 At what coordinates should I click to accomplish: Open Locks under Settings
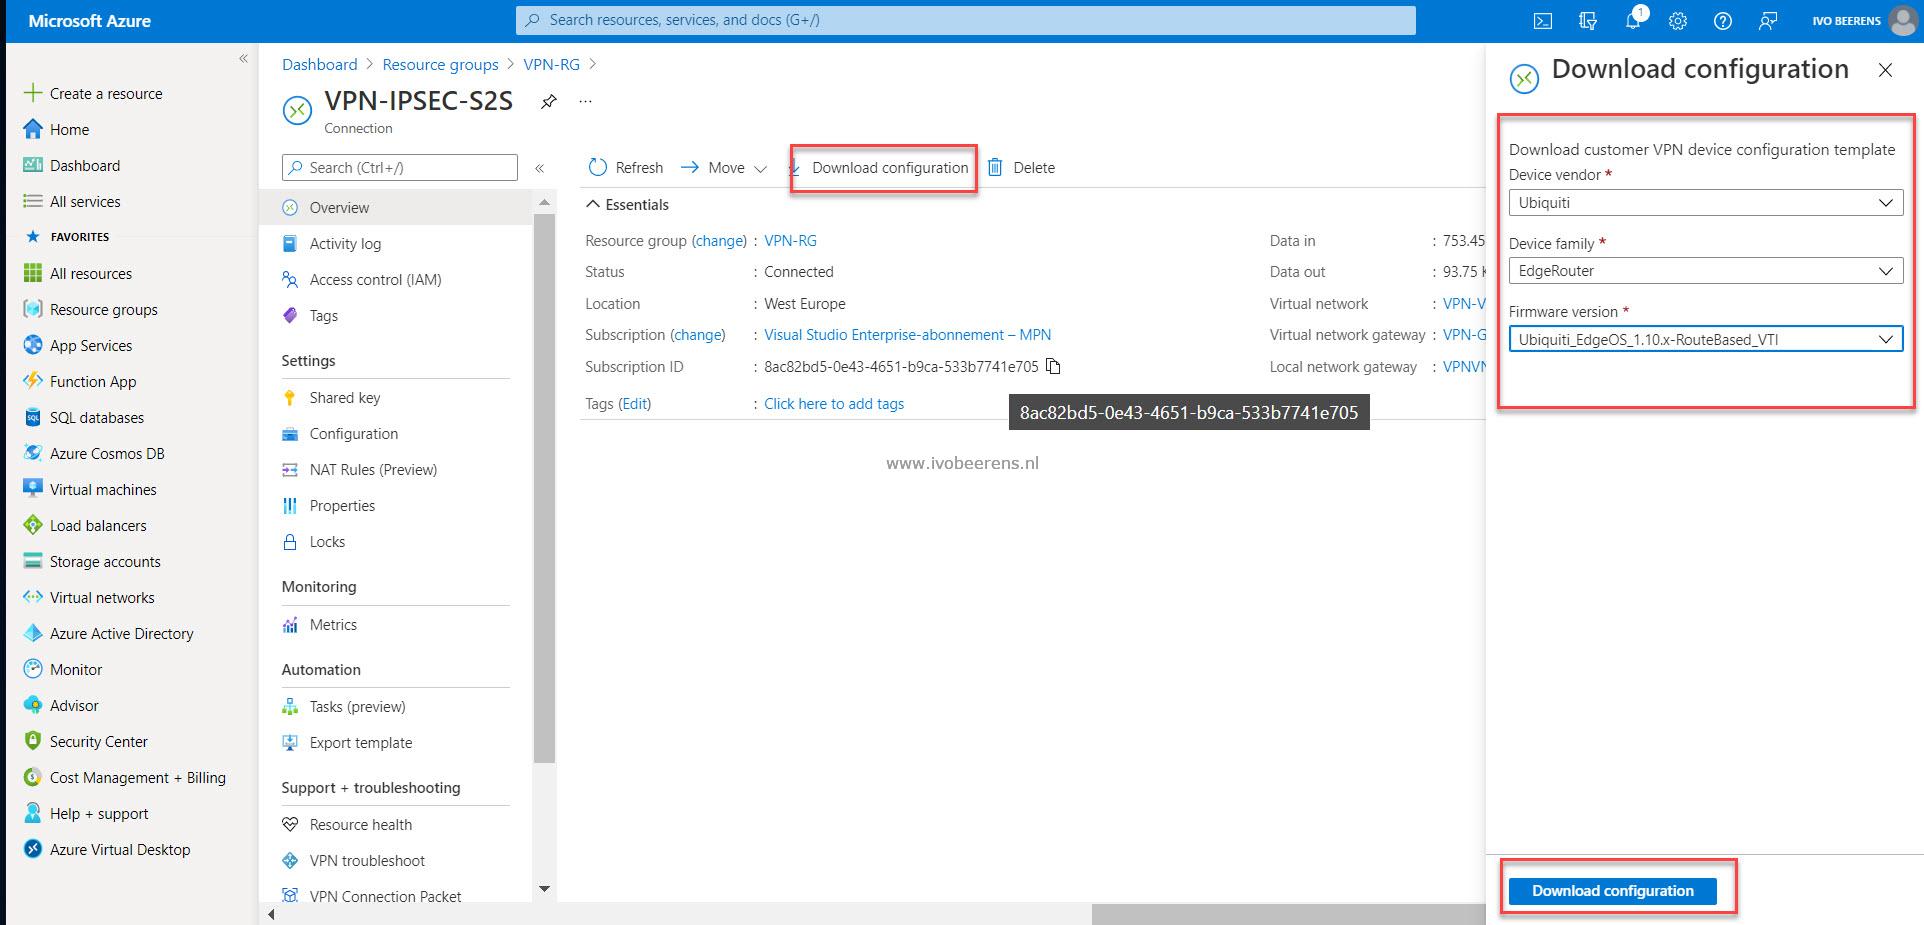click(327, 541)
